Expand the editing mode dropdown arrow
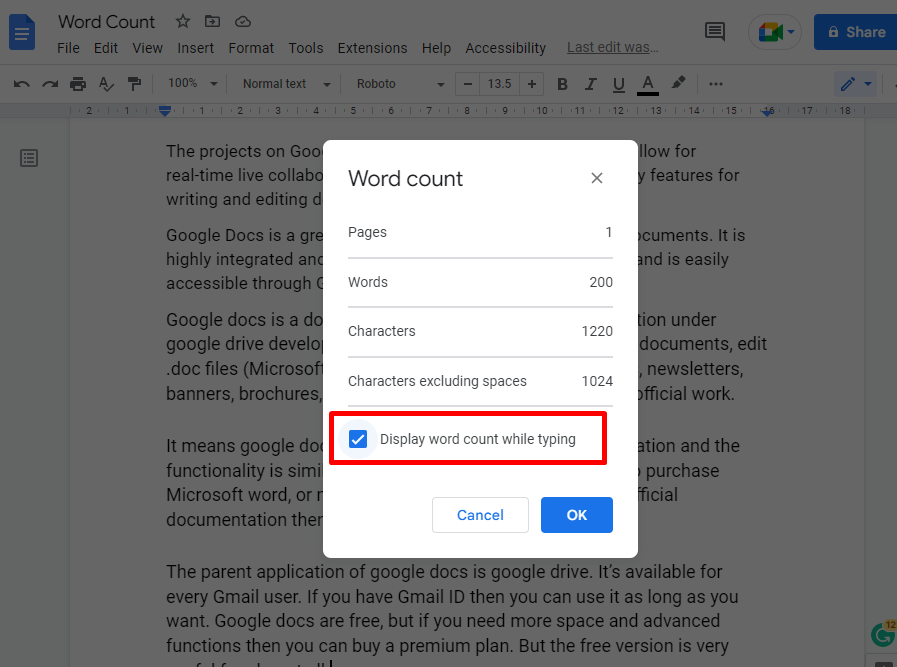Viewport: 897px width, 667px height. tap(868, 84)
